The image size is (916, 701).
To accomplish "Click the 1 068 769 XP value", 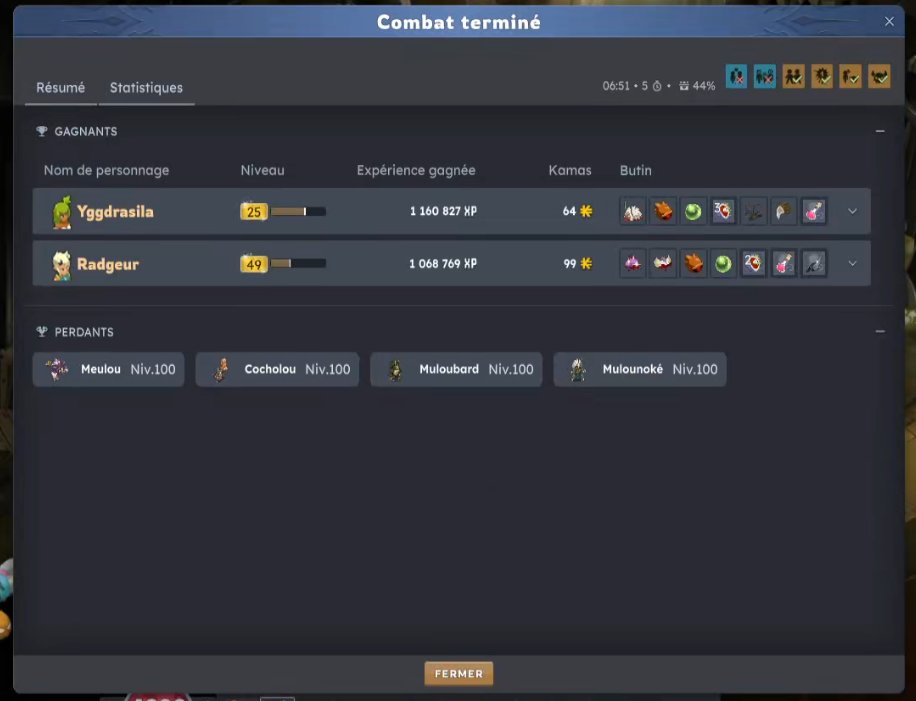I will pos(443,263).
